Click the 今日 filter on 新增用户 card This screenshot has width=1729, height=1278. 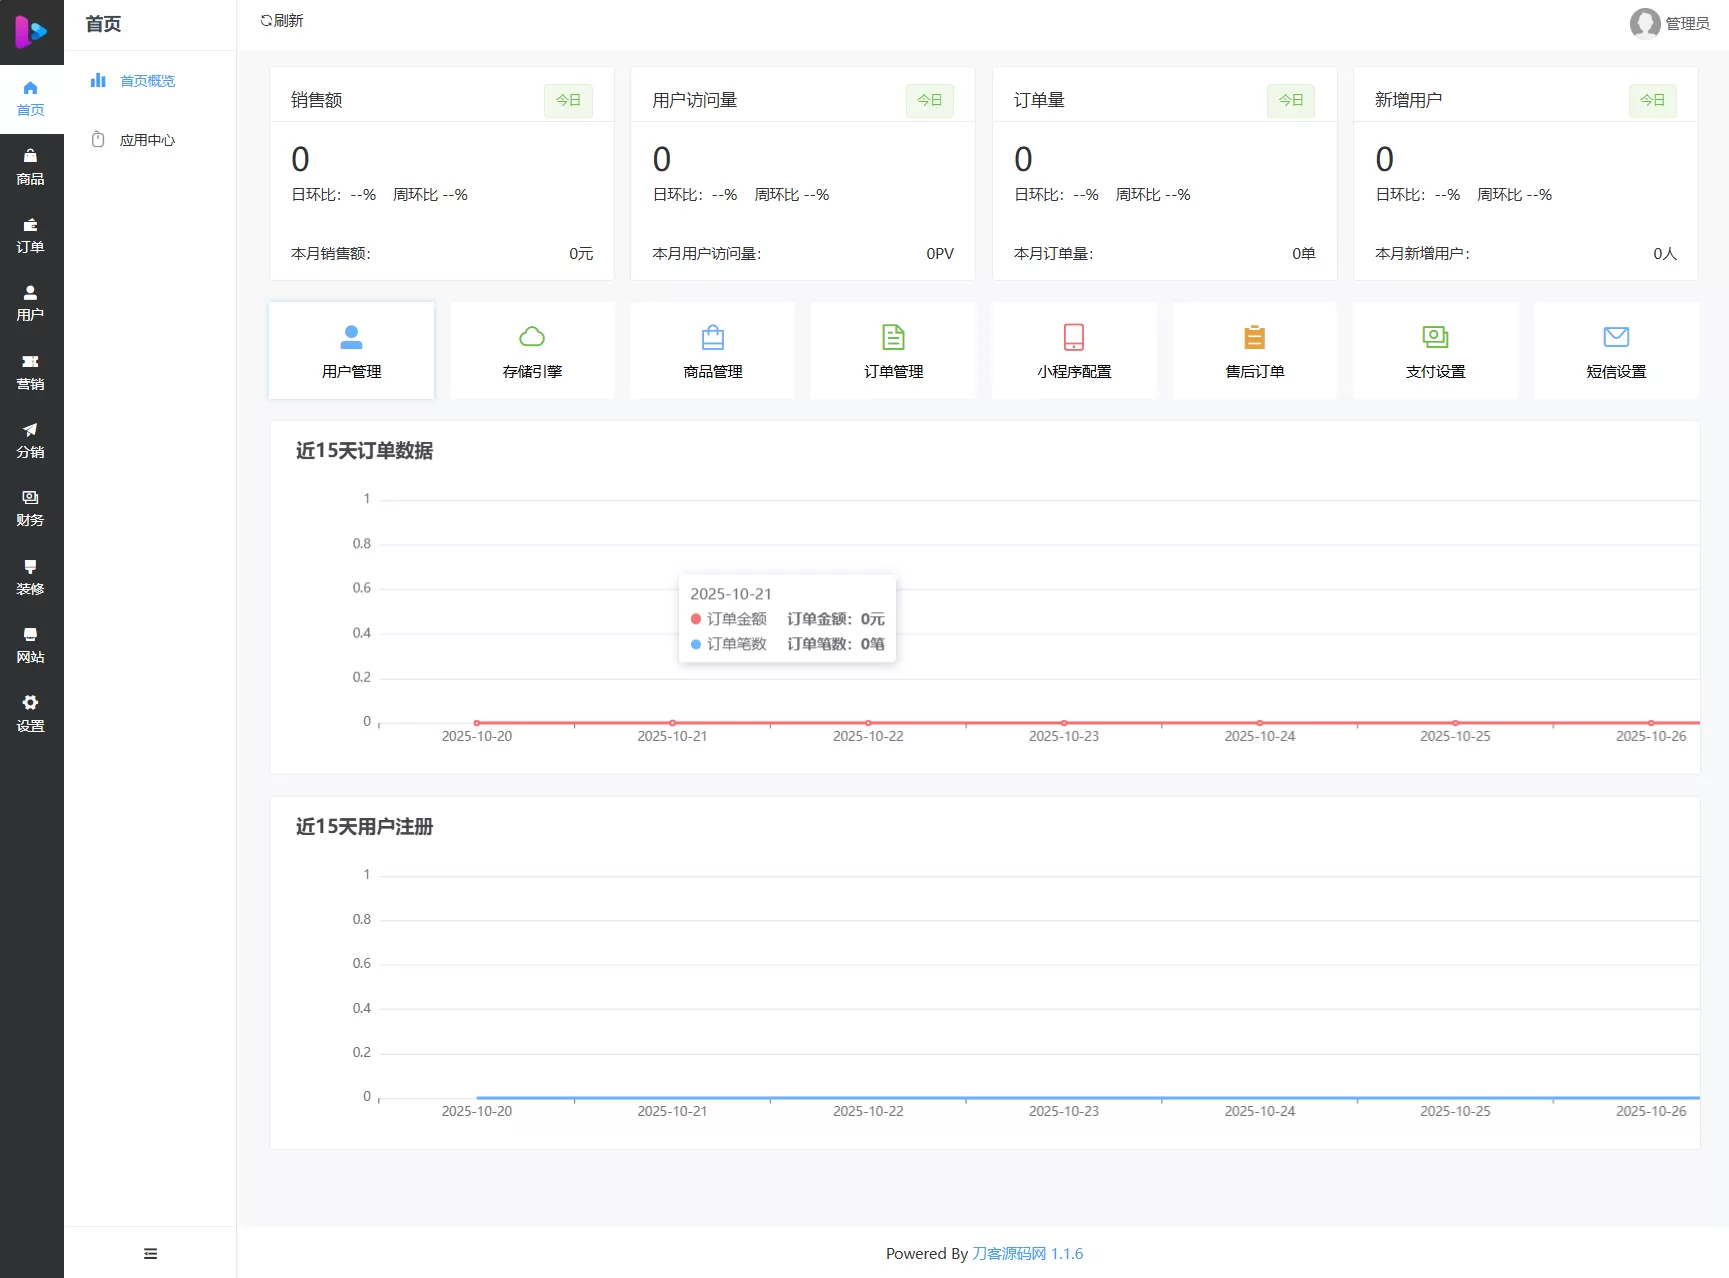click(x=1653, y=100)
